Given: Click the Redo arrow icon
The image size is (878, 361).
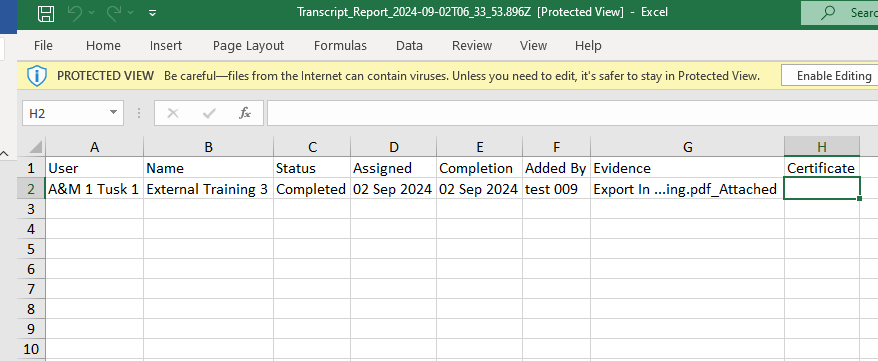Looking at the screenshot, I should (114, 12).
